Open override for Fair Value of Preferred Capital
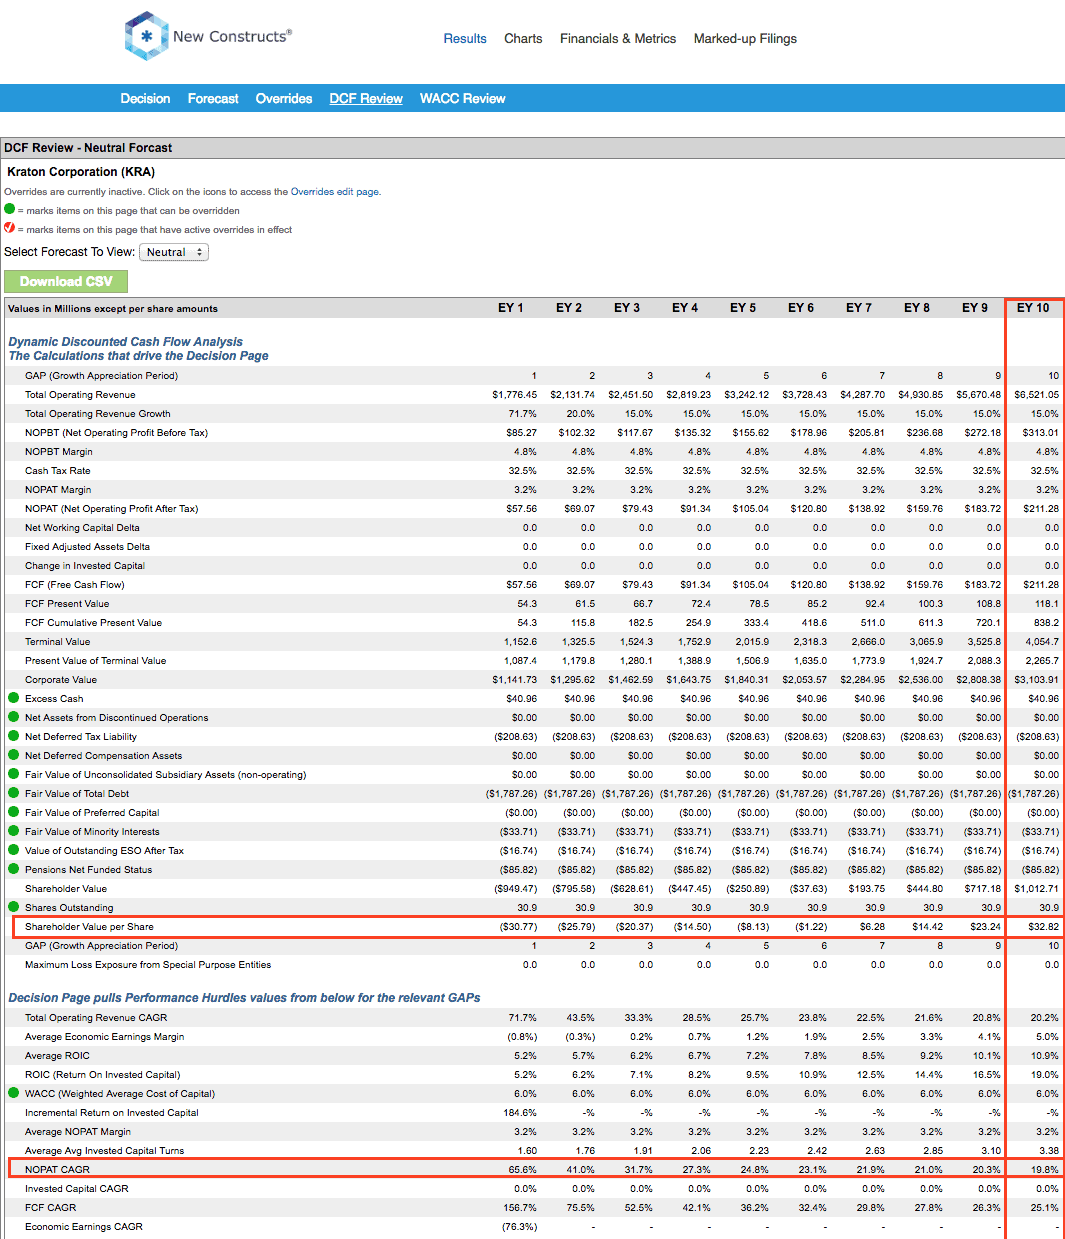Image resolution: width=1065 pixels, height=1239 pixels. tap(14, 812)
